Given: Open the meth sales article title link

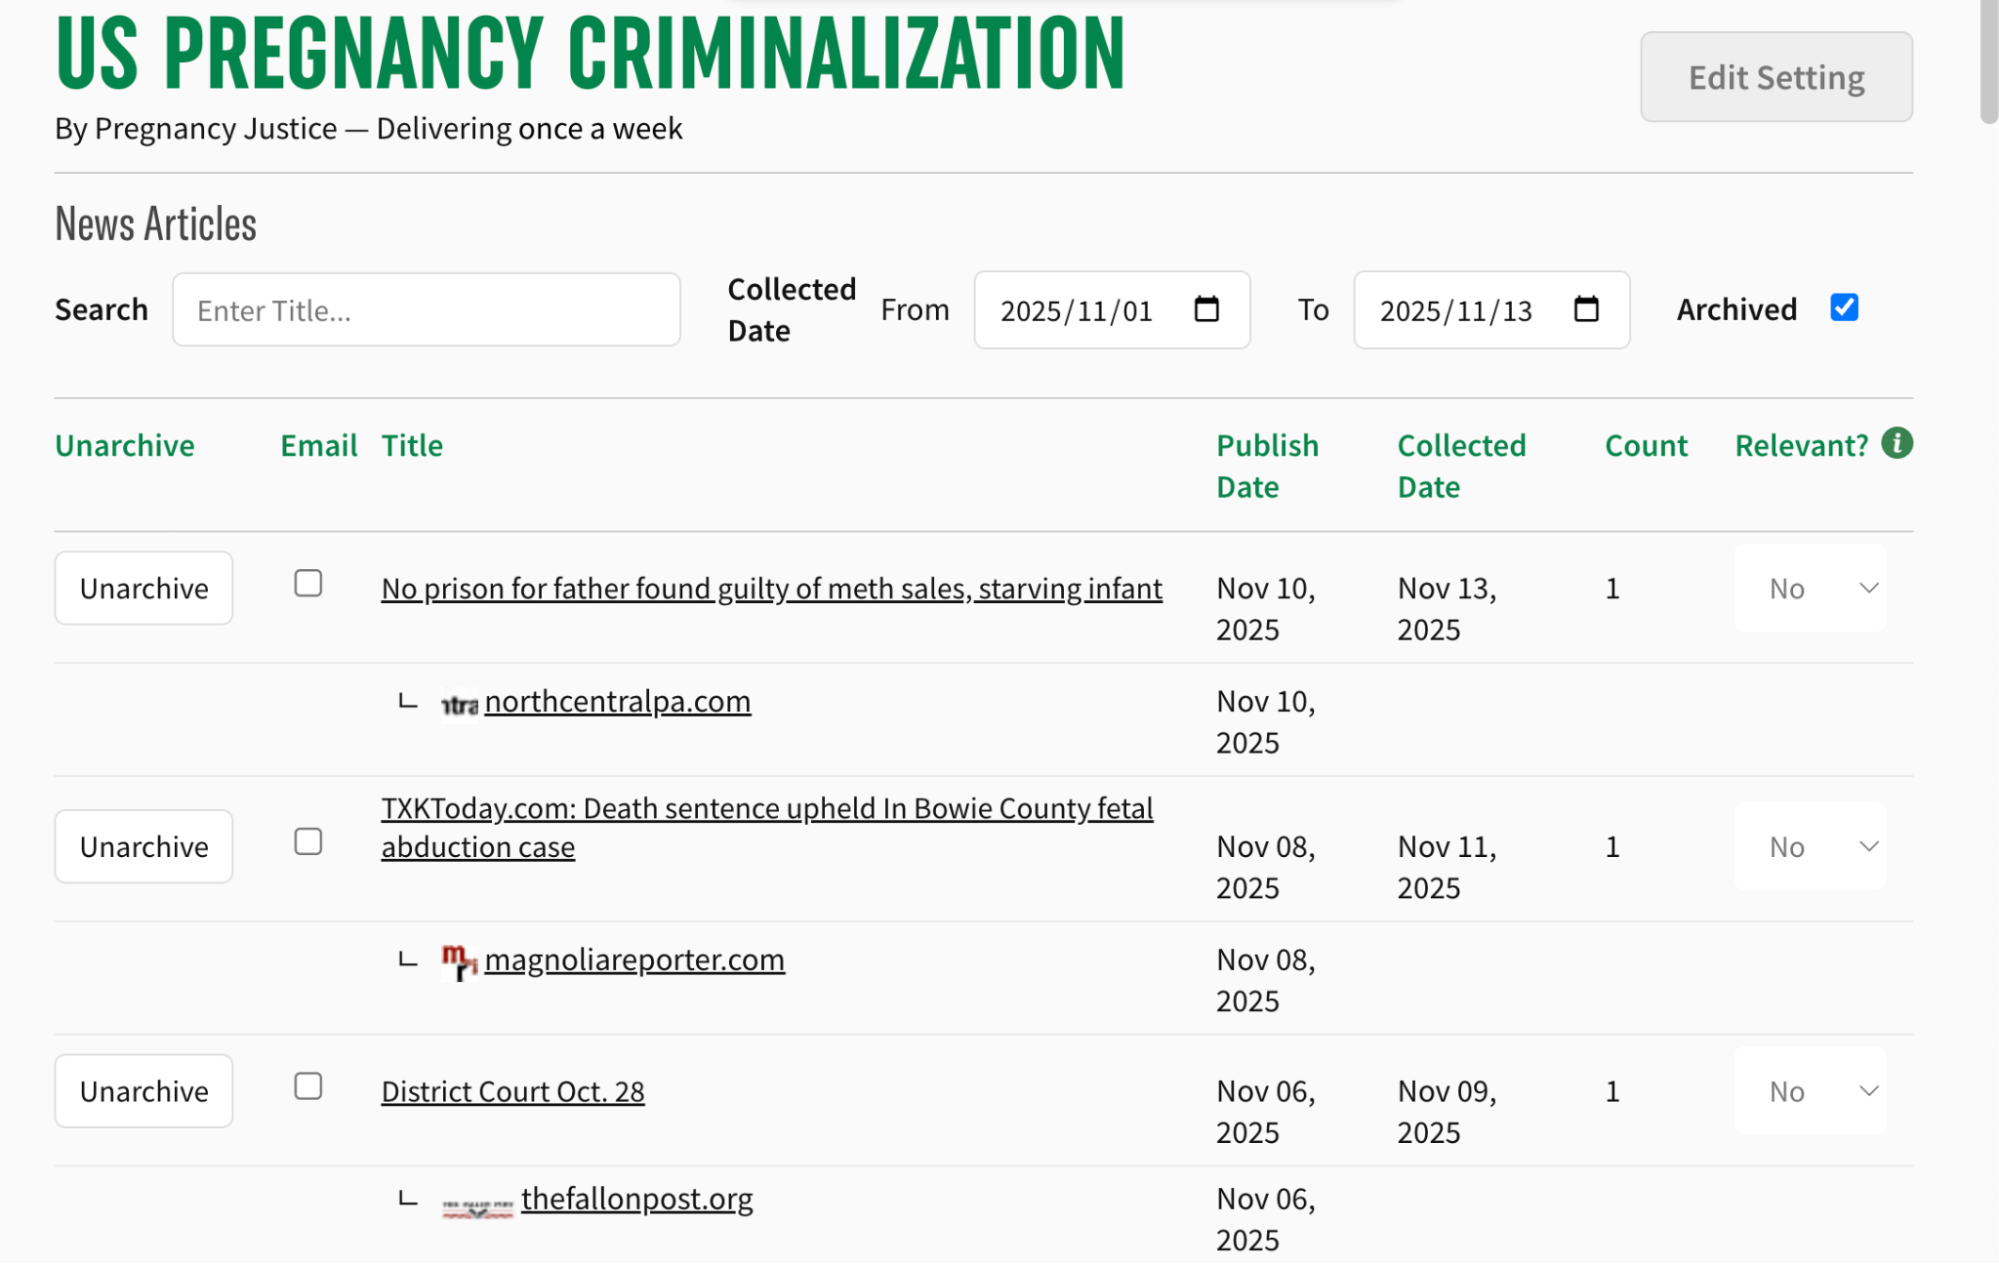Looking at the screenshot, I should (x=770, y=589).
